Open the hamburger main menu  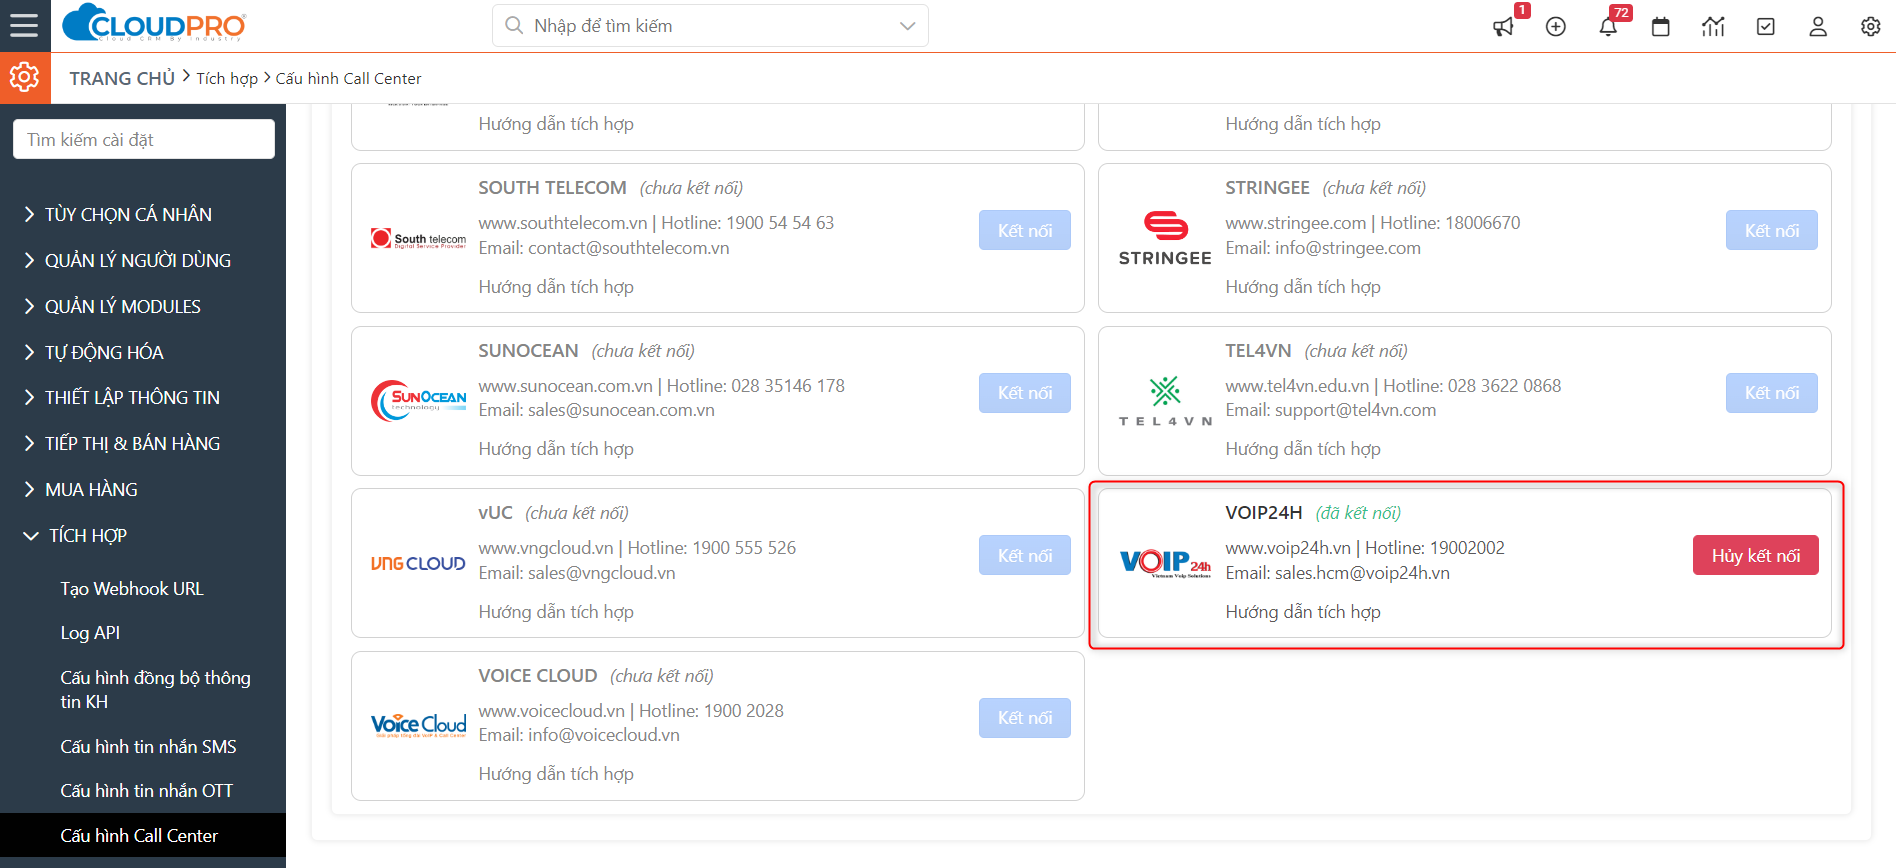click(x=24, y=26)
